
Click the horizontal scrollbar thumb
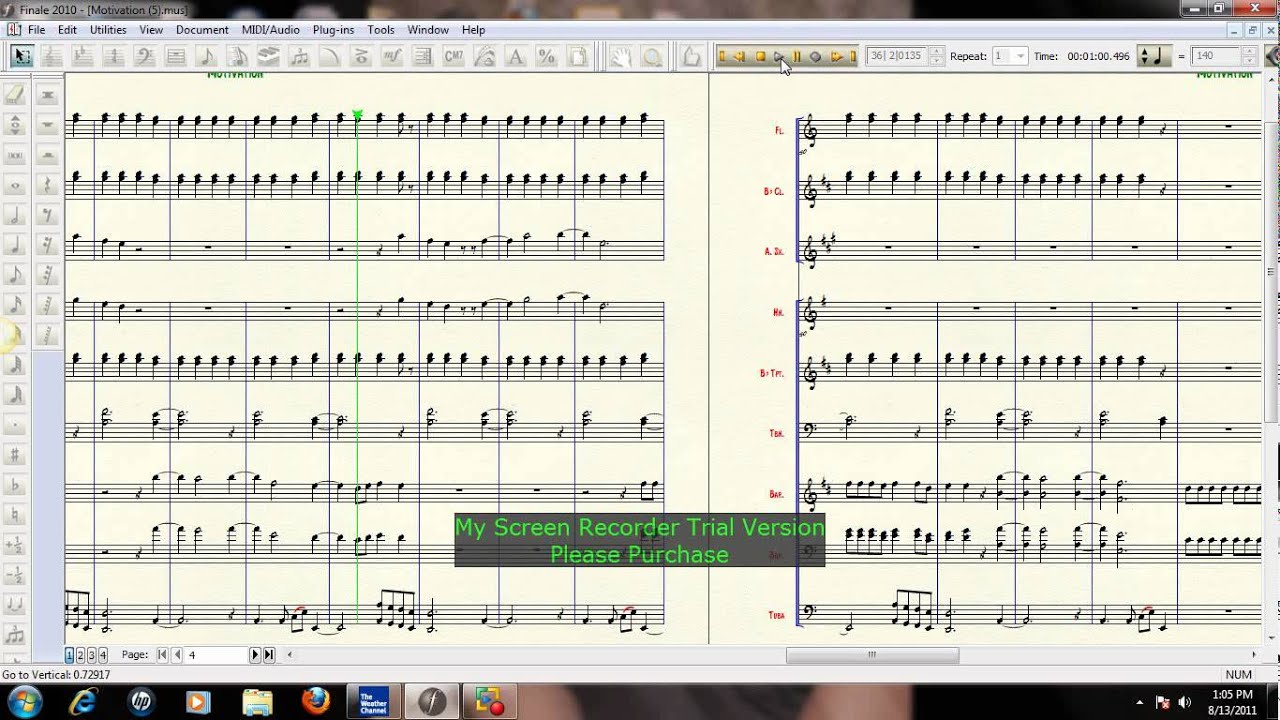(872, 655)
